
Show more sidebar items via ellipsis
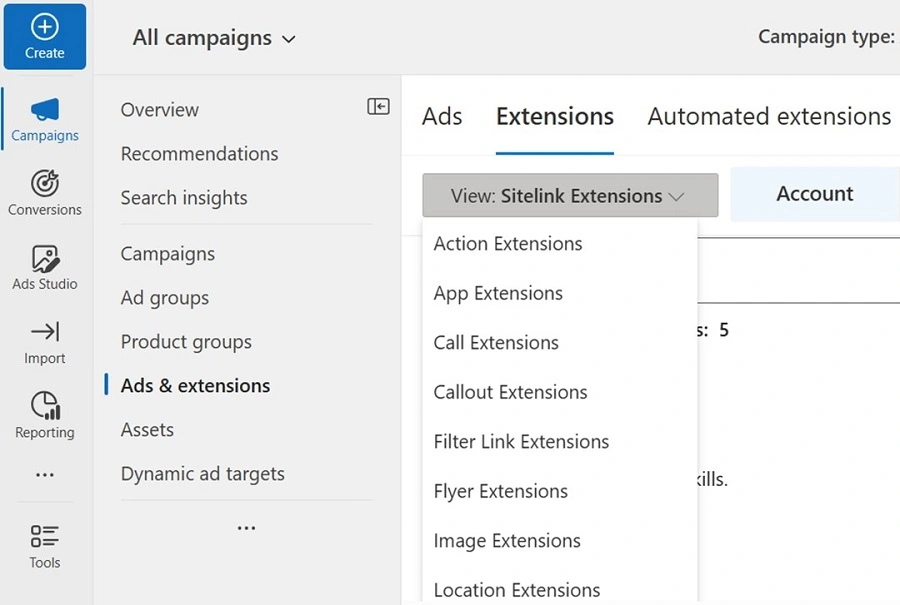(45, 475)
